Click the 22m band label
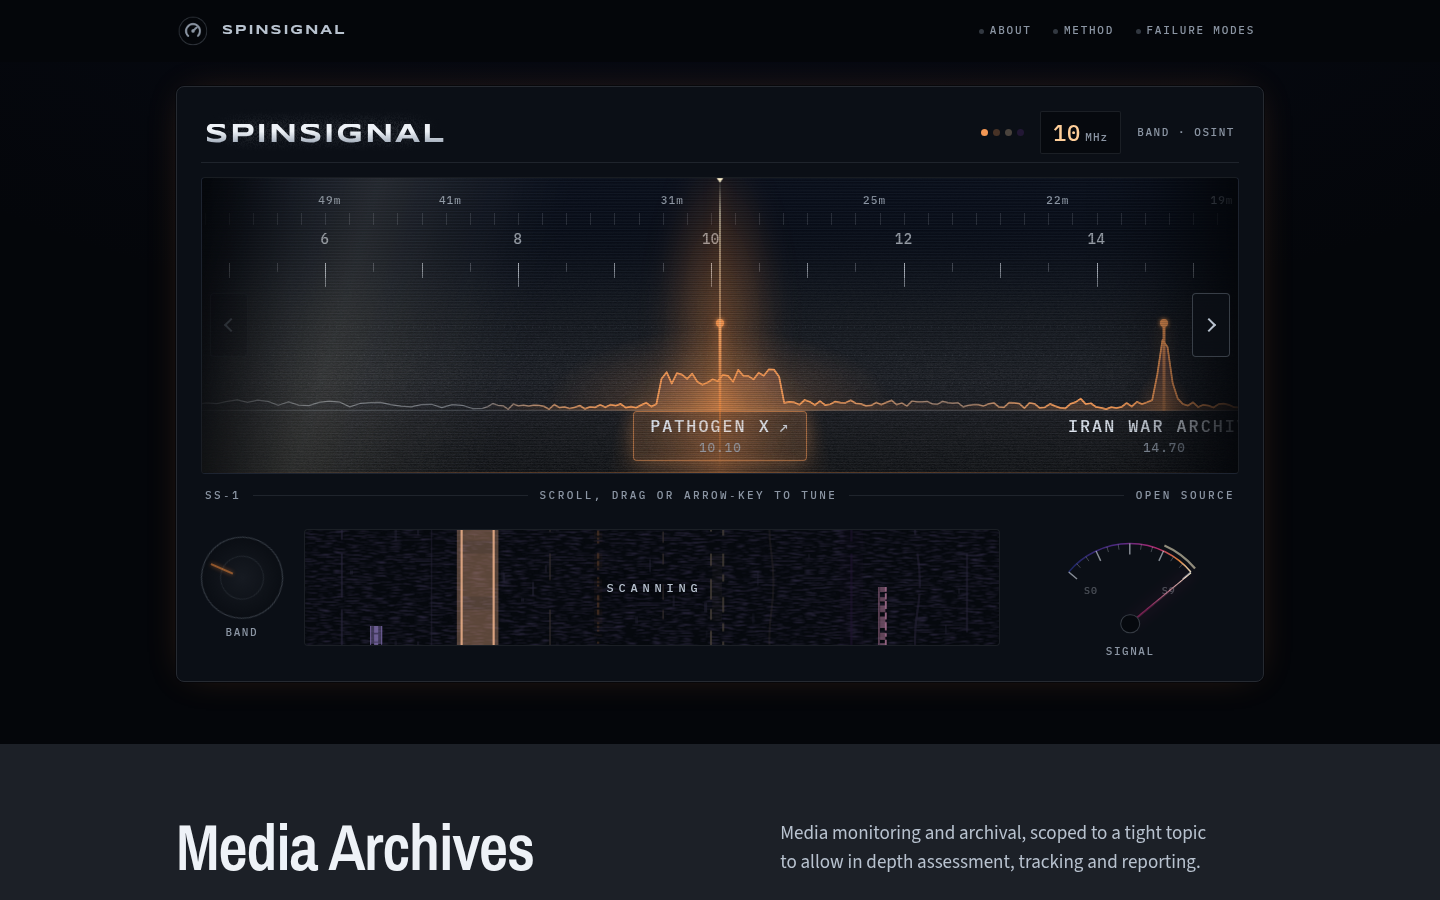 (x=1057, y=200)
